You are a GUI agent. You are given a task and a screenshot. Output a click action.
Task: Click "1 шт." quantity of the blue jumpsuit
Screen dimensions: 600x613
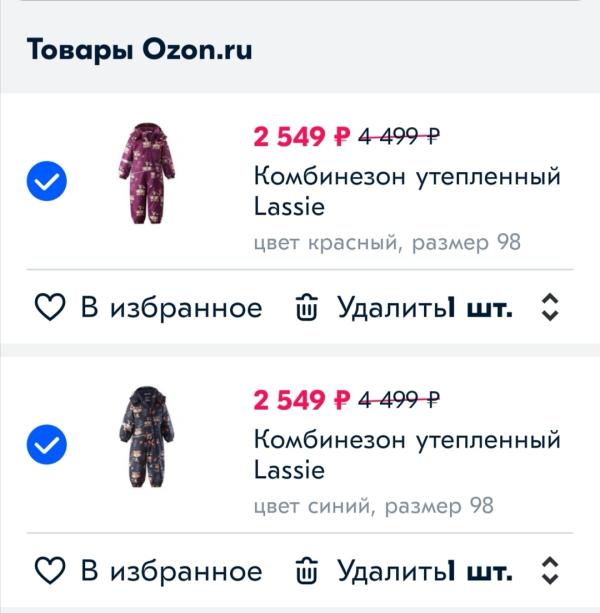tap(481, 572)
